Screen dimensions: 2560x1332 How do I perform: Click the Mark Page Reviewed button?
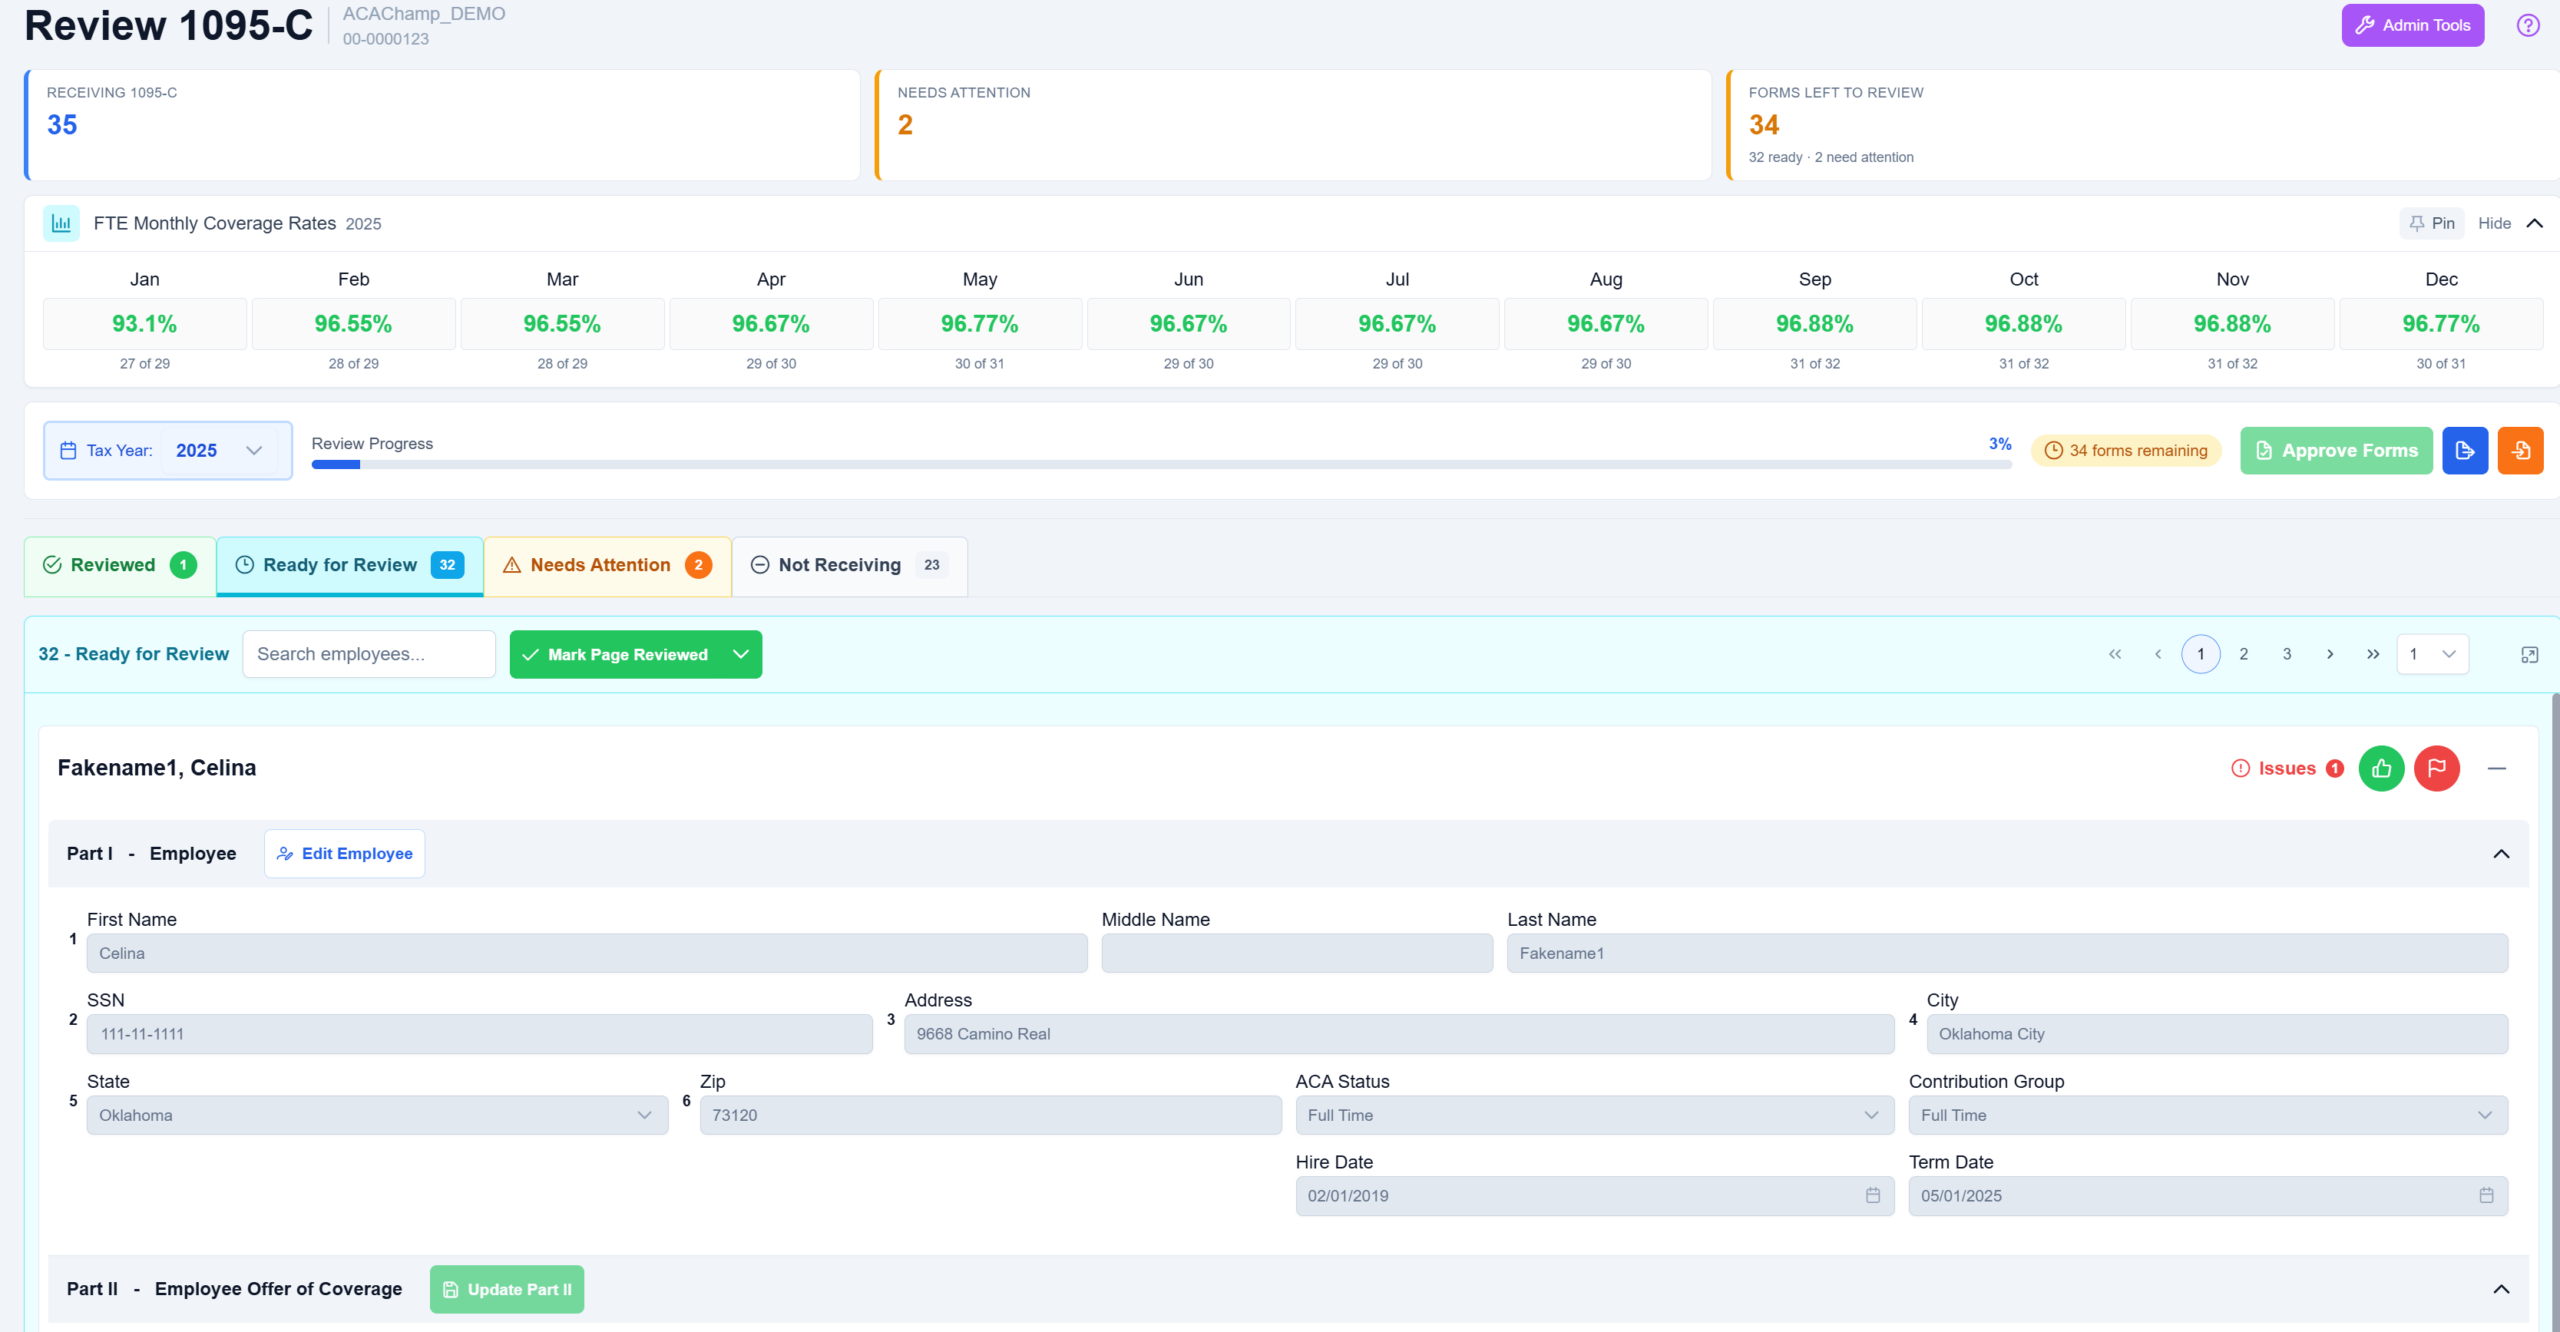click(617, 654)
